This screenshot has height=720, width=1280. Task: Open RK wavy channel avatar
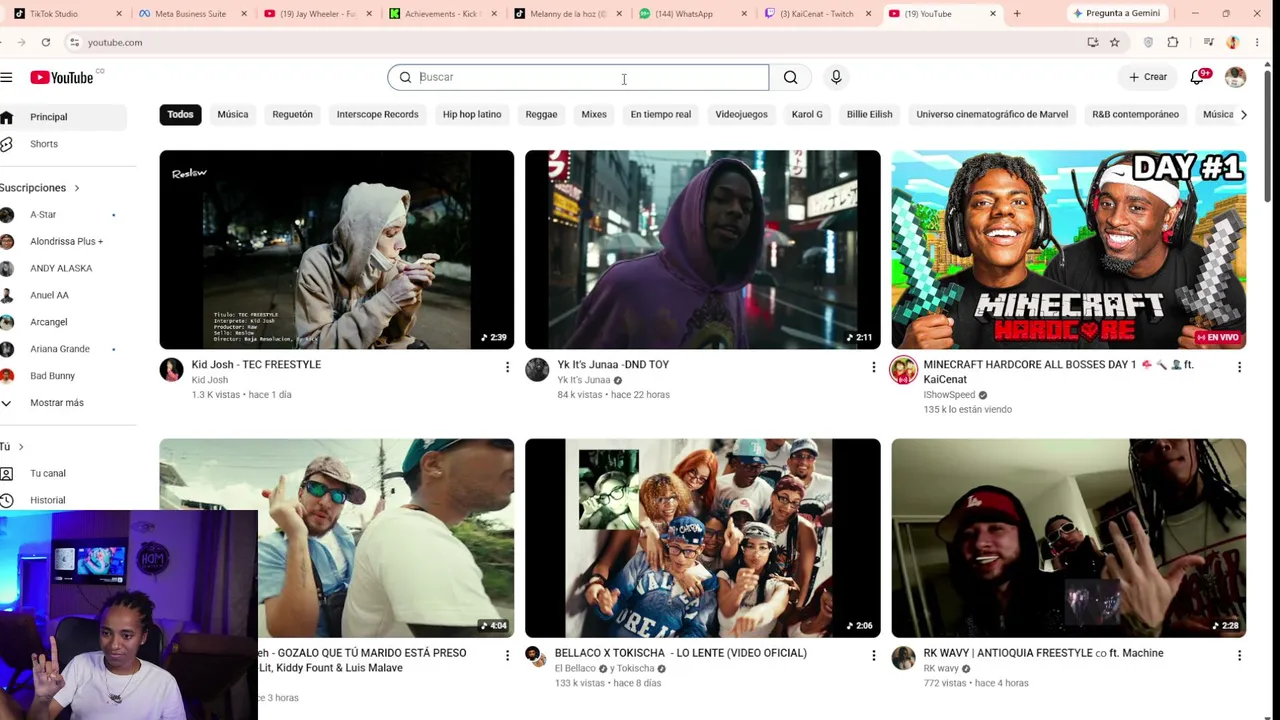(904, 657)
